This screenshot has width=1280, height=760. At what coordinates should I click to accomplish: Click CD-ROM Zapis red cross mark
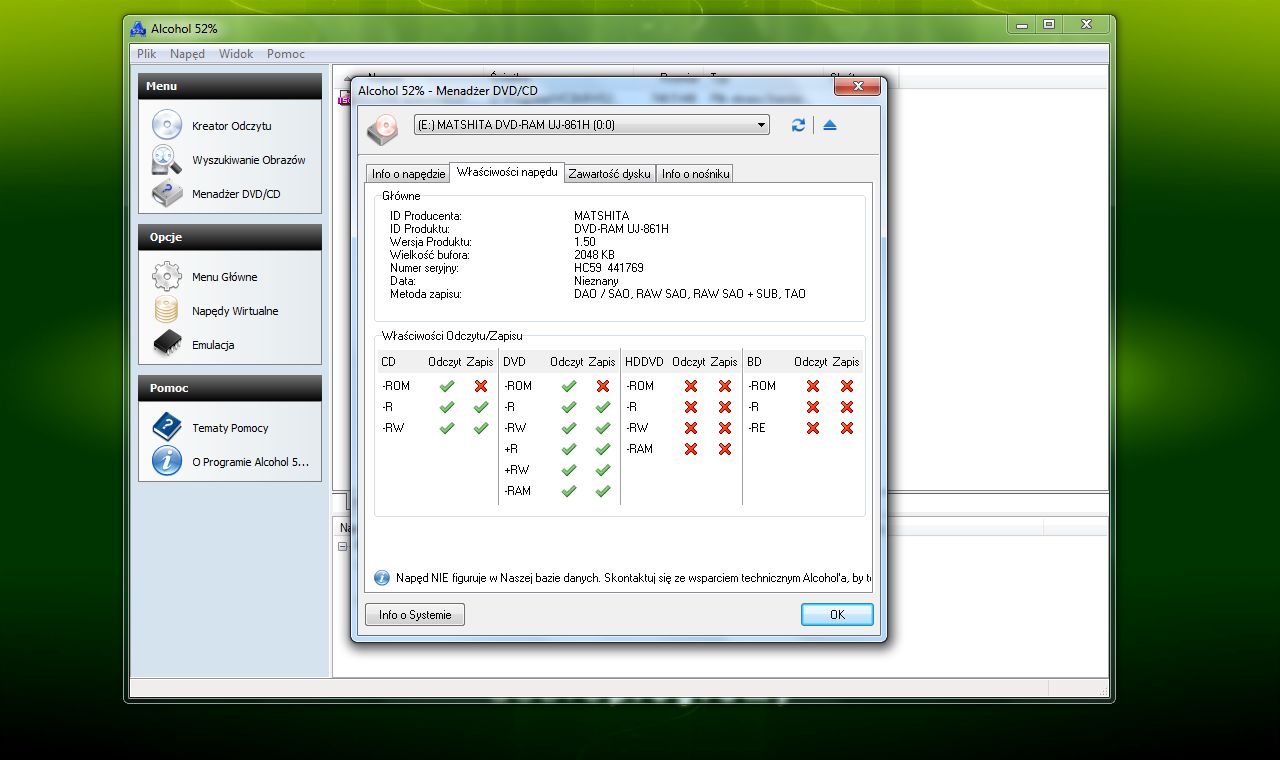[x=481, y=386]
